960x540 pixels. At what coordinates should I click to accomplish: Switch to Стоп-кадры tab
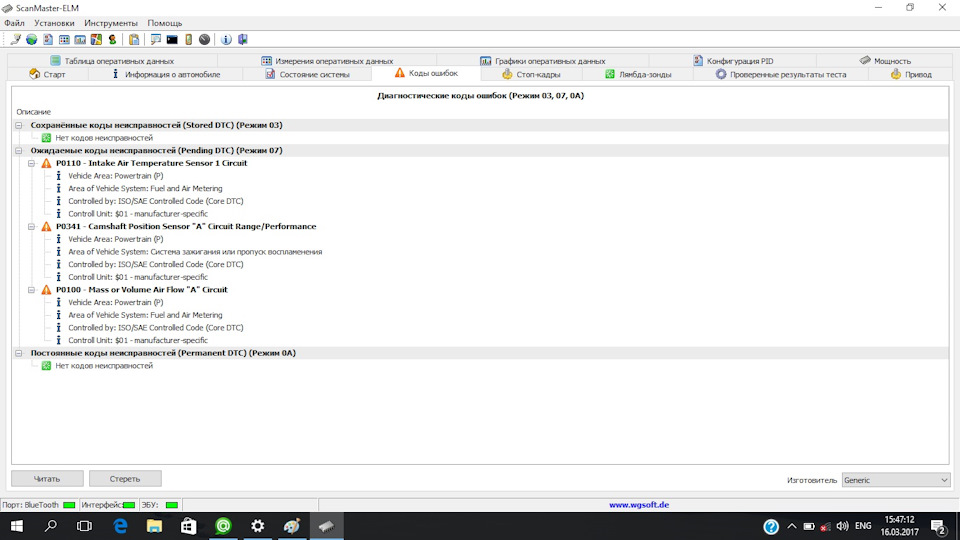tap(531, 74)
